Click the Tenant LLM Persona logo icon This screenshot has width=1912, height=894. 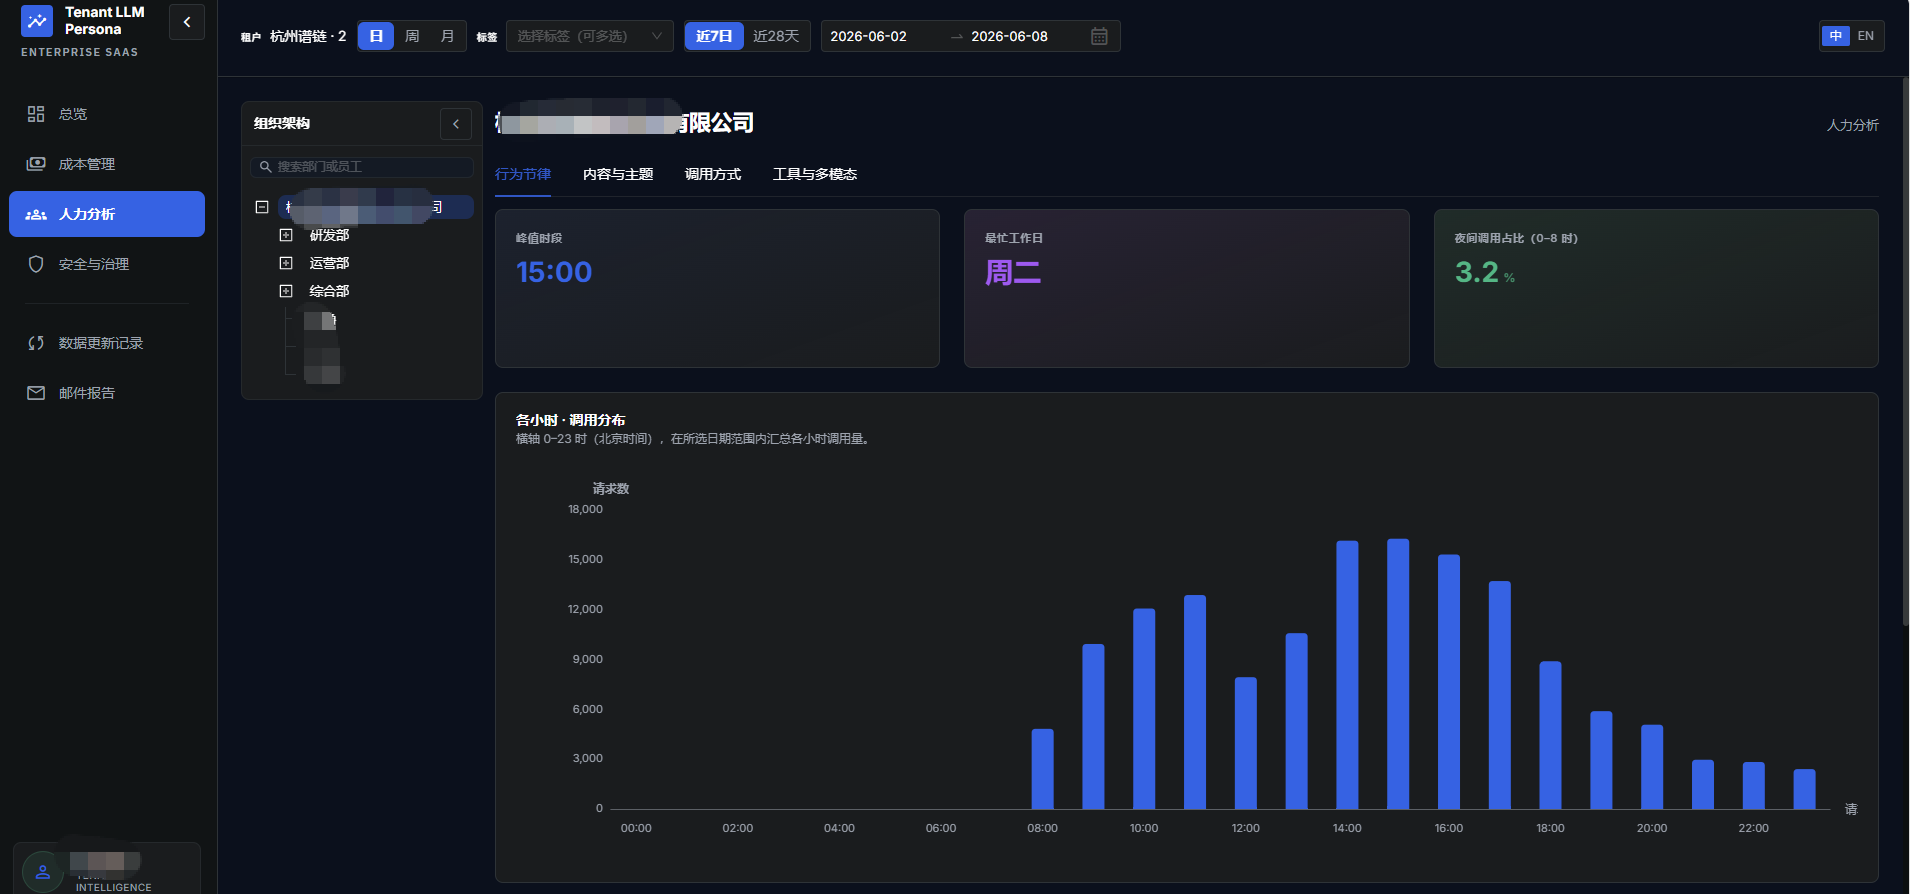point(37,21)
